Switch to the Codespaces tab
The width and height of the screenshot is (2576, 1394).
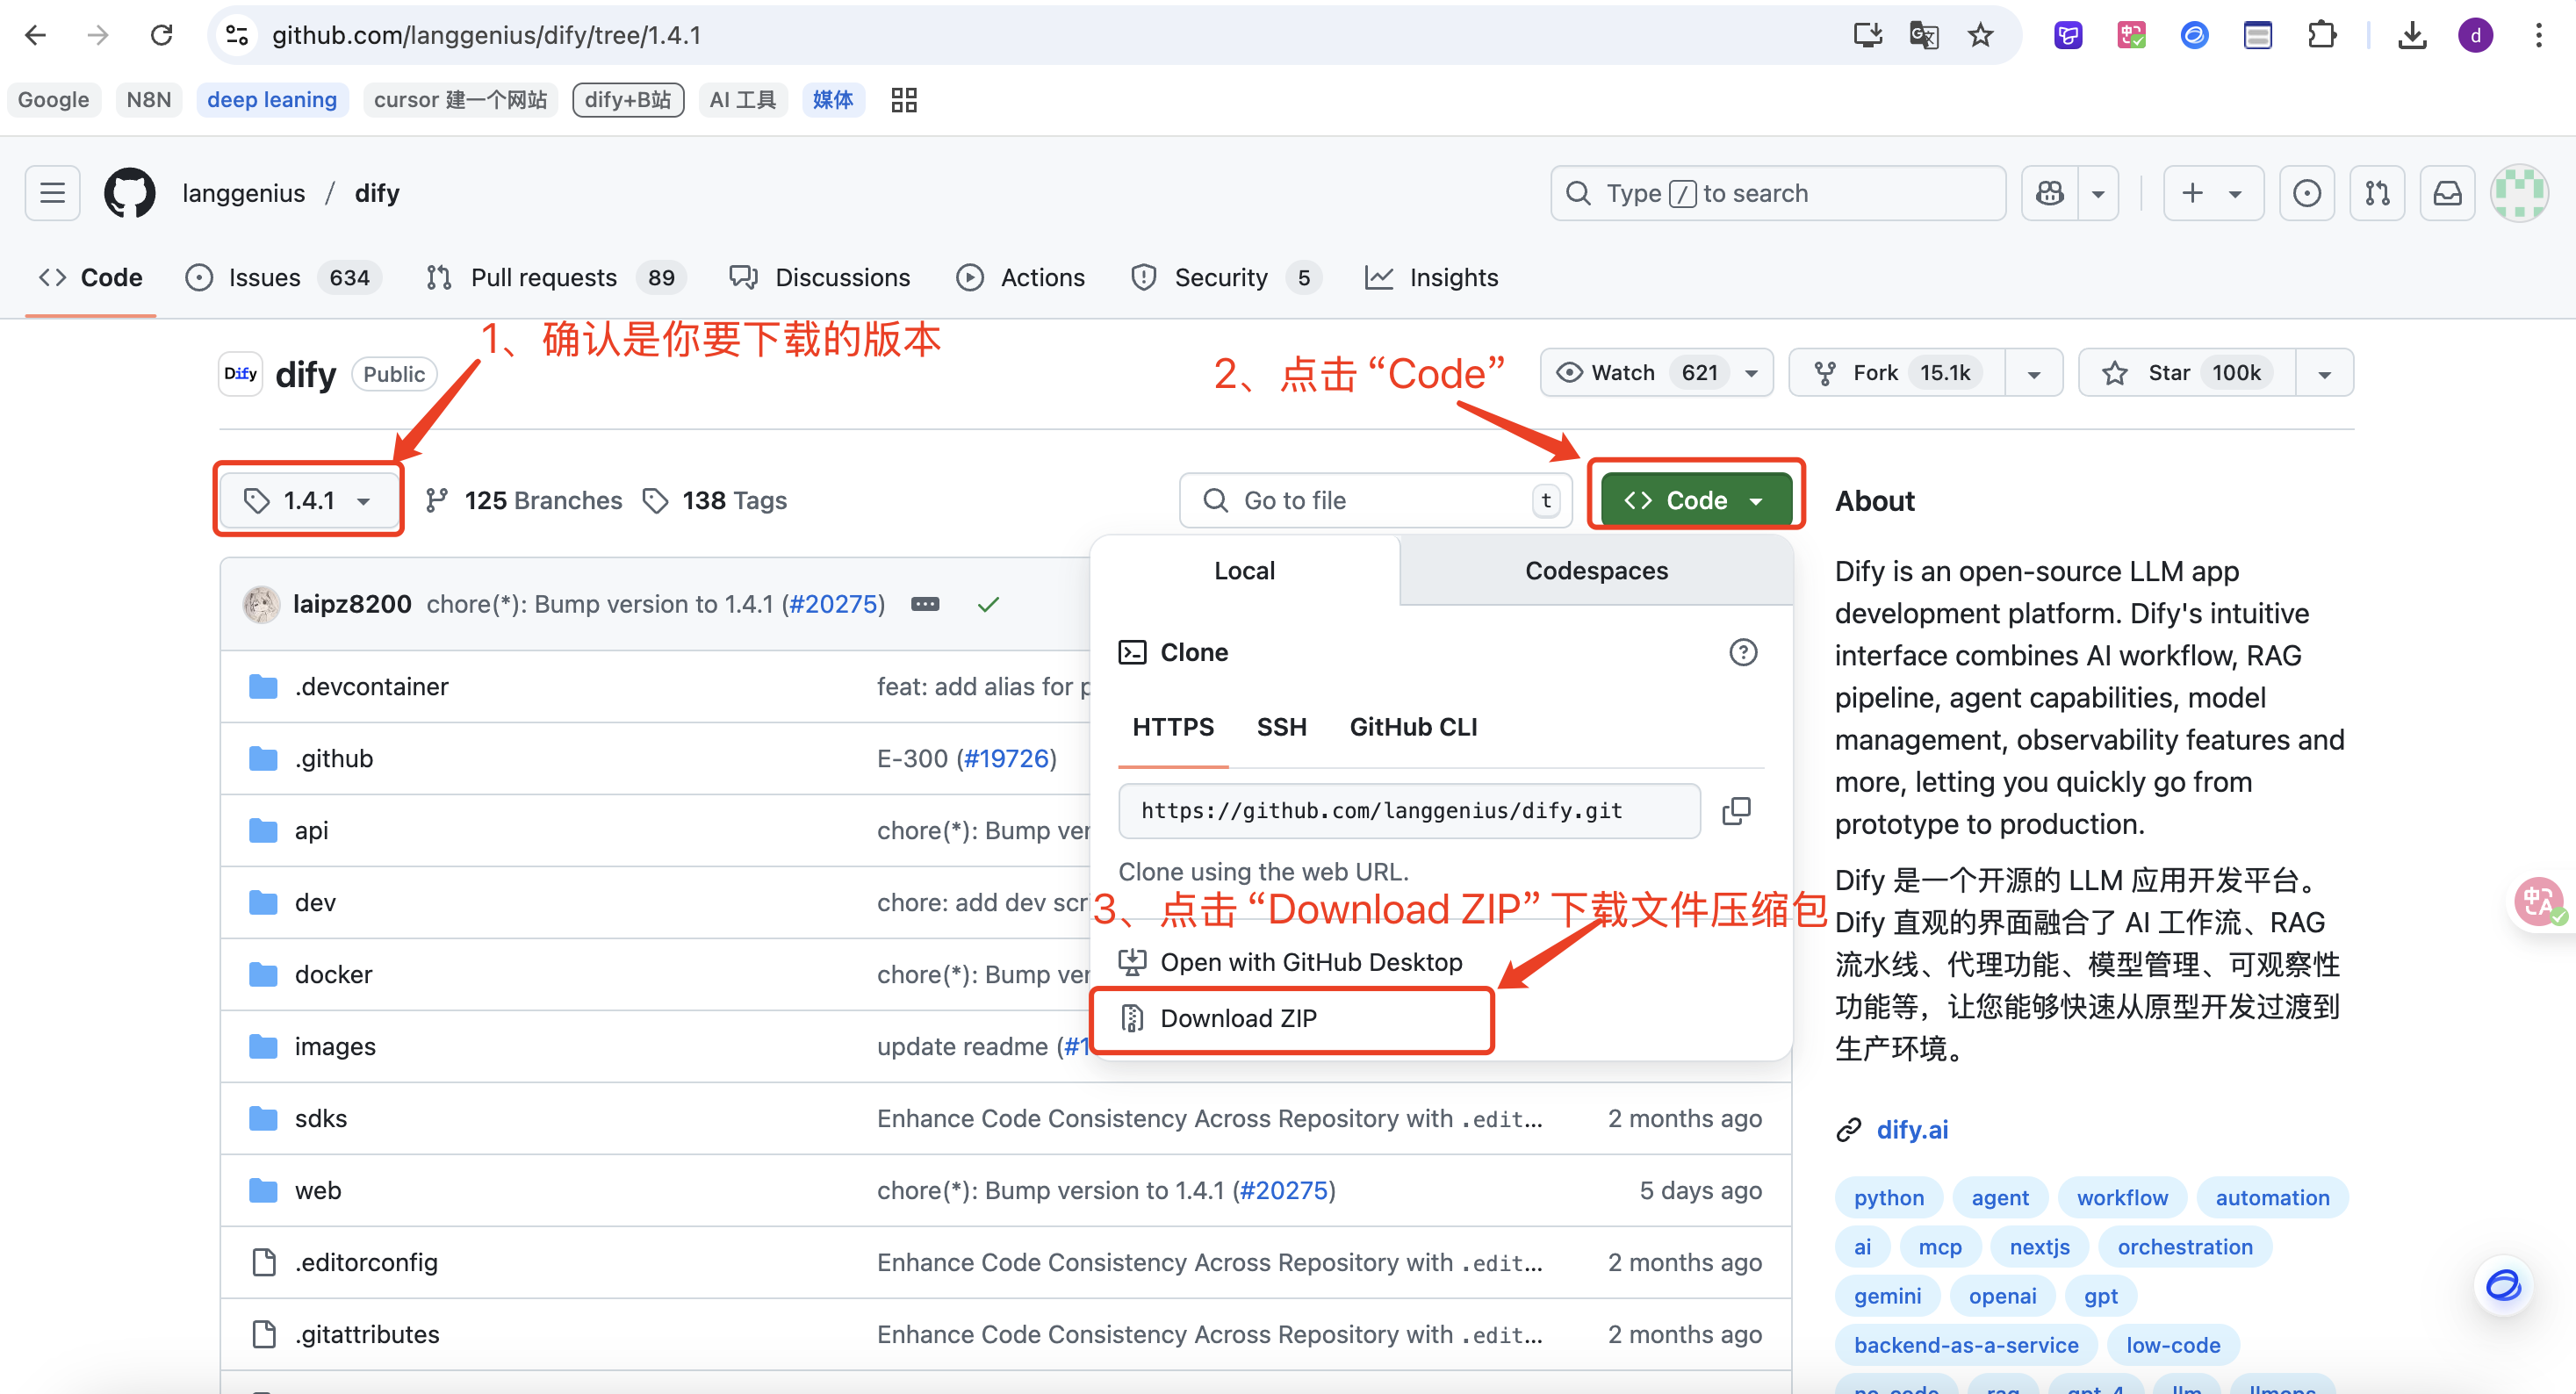tap(1596, 571)
